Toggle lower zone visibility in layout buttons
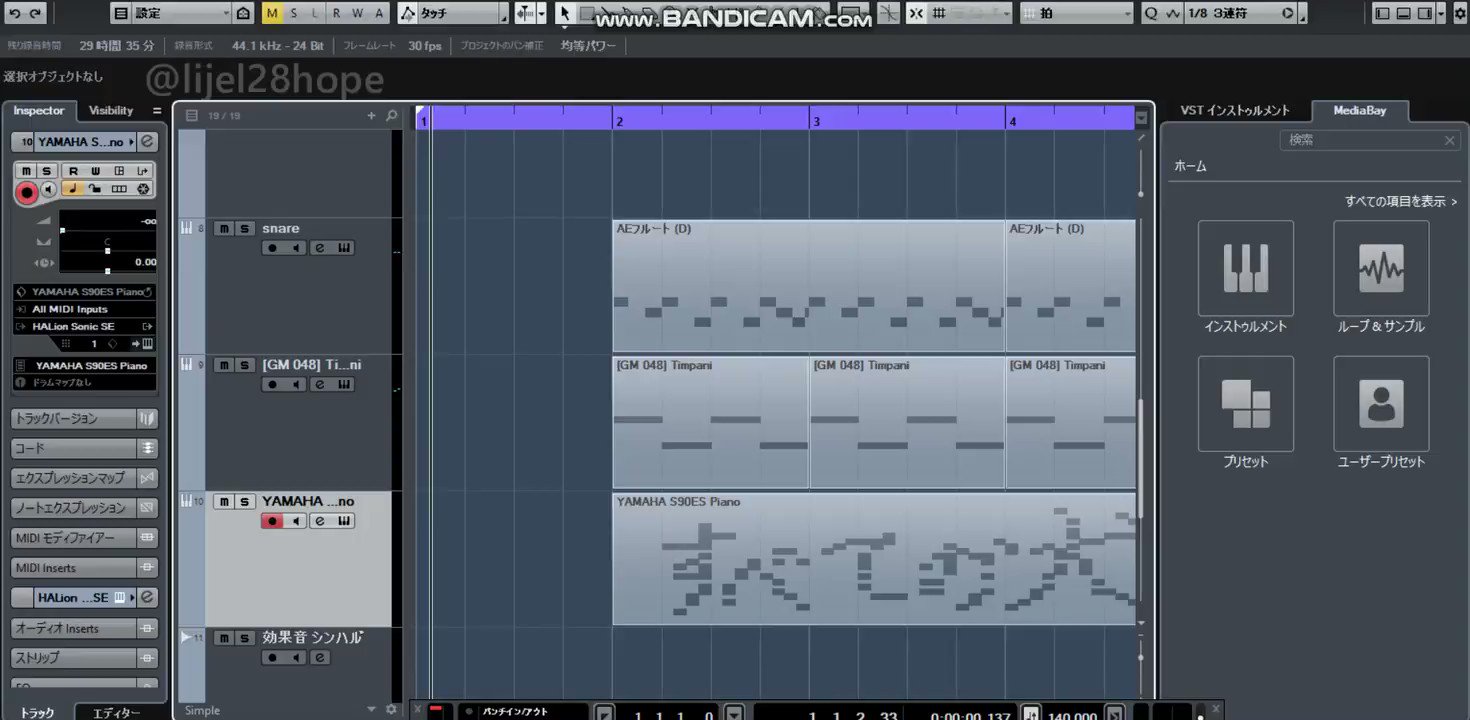This screenshot has width=1470, height=720. (1402, 13)
